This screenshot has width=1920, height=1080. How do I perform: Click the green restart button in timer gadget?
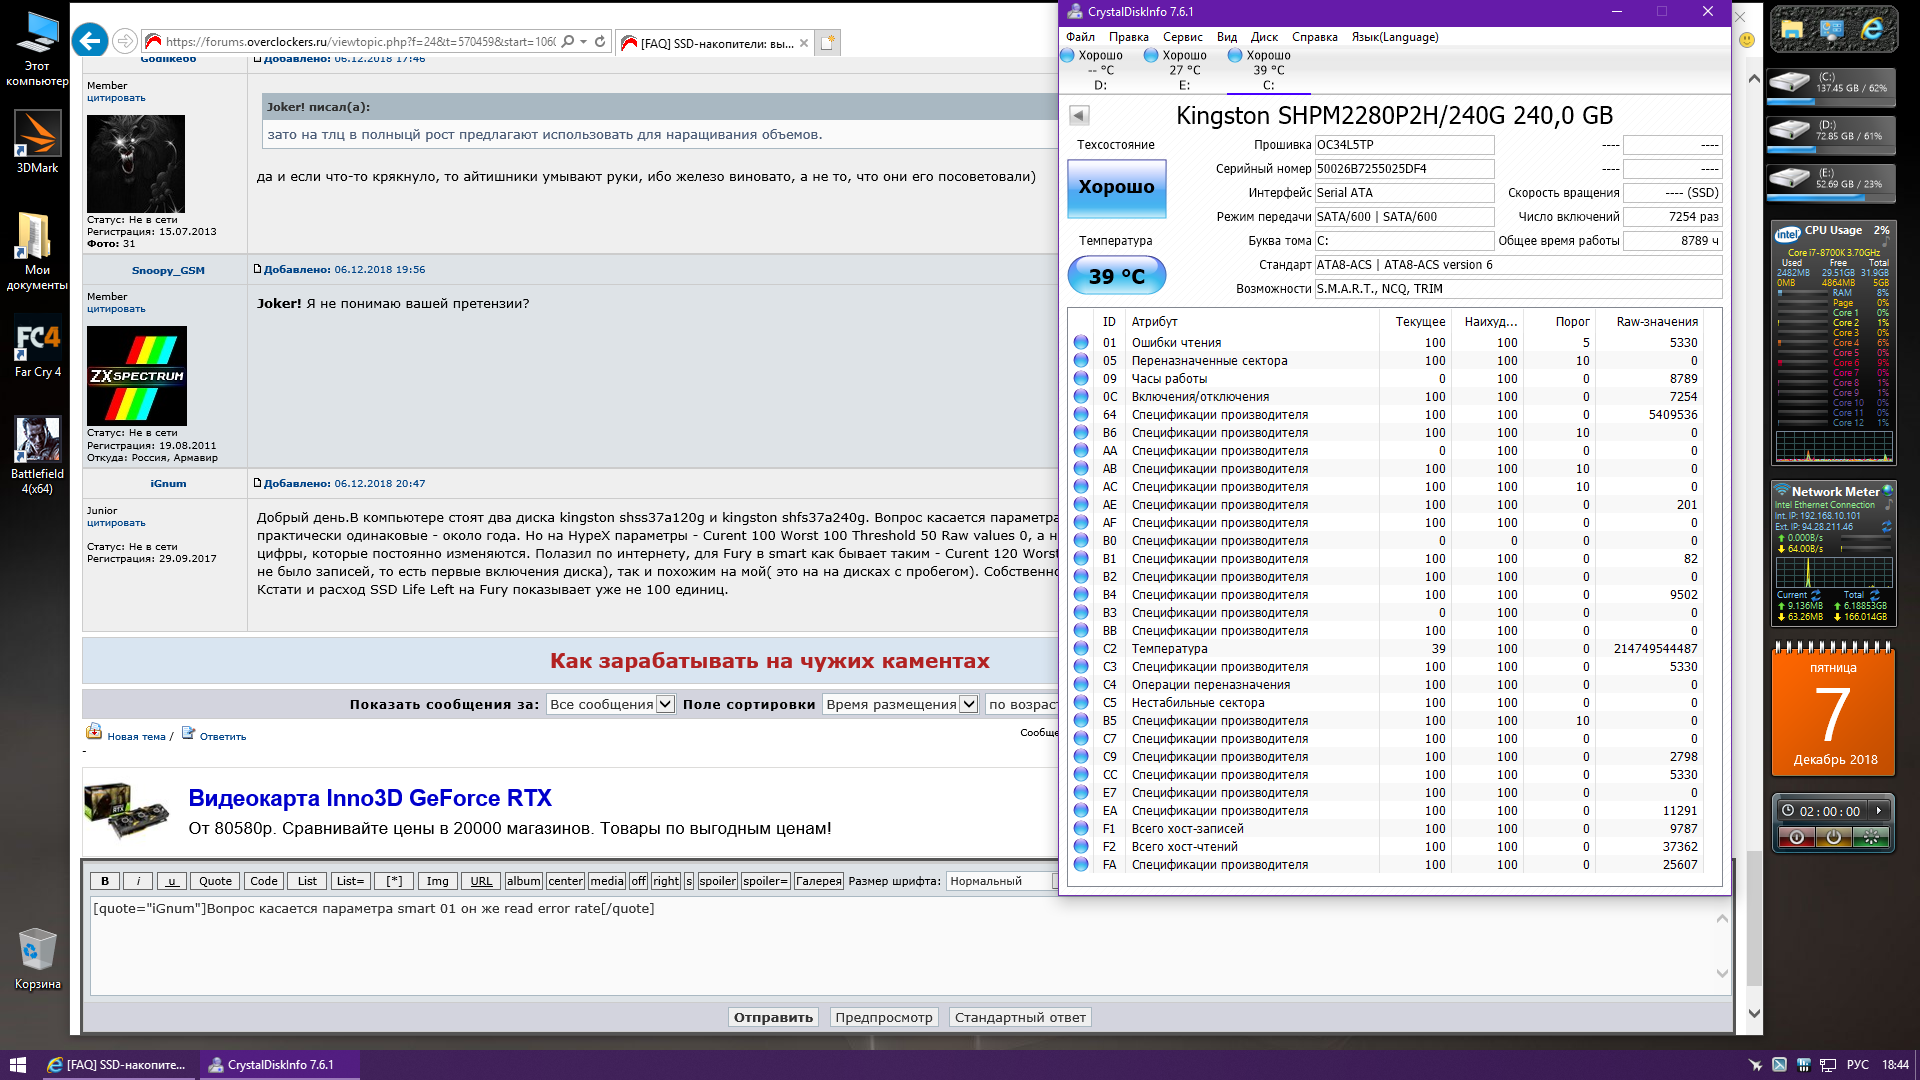1870,838
